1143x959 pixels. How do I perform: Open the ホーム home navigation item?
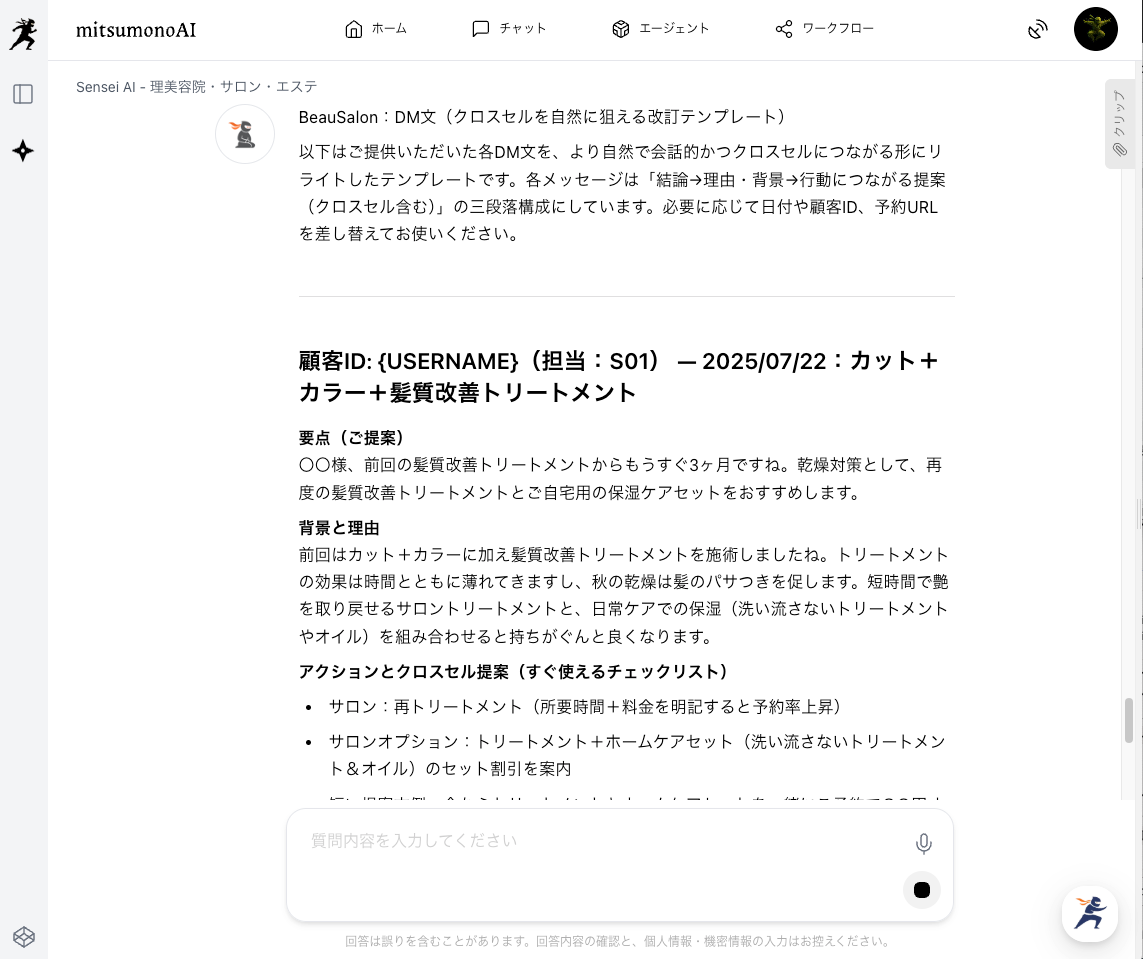pyautogui.click(x=375, y=29)
